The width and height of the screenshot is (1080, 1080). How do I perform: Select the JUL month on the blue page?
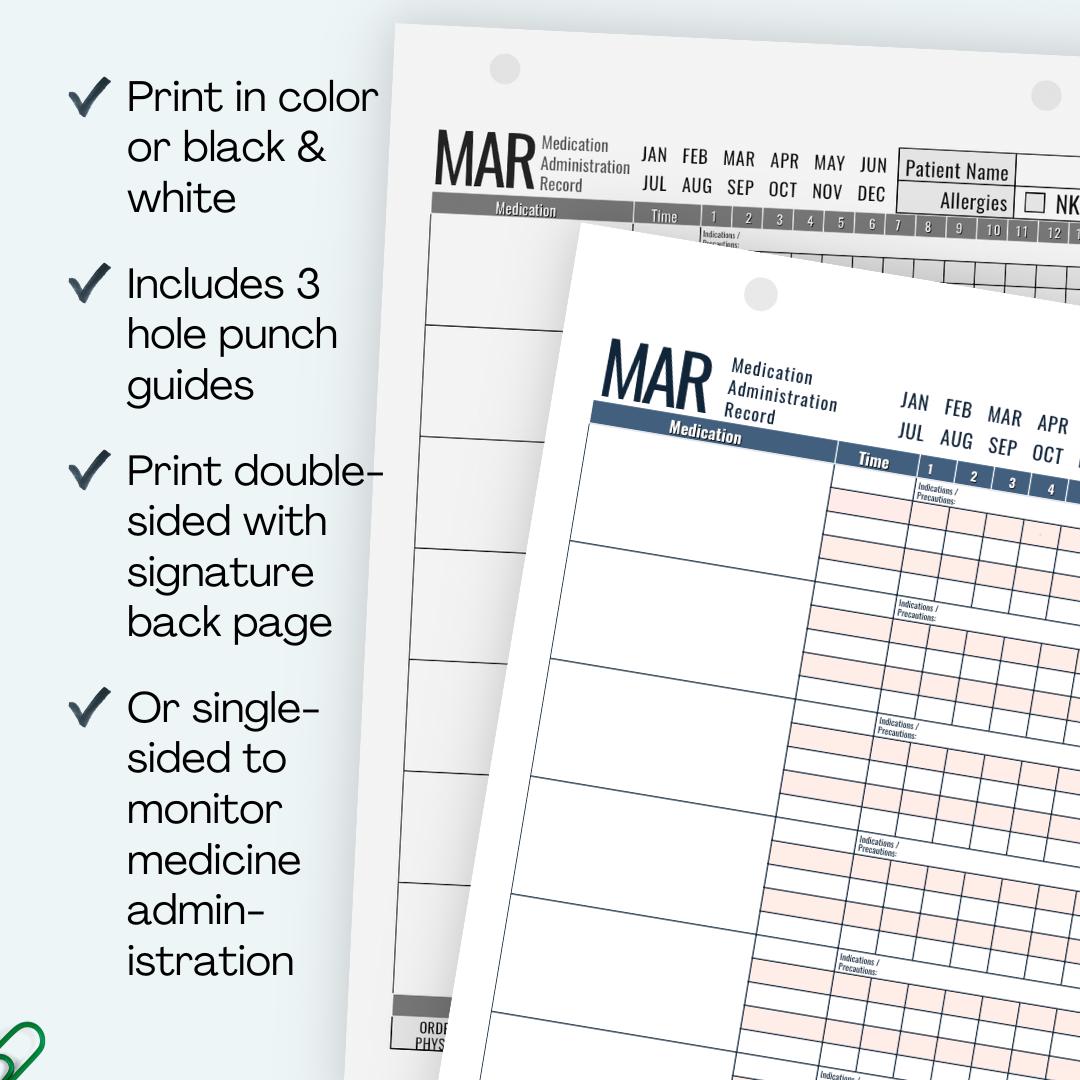coord(911,431)
